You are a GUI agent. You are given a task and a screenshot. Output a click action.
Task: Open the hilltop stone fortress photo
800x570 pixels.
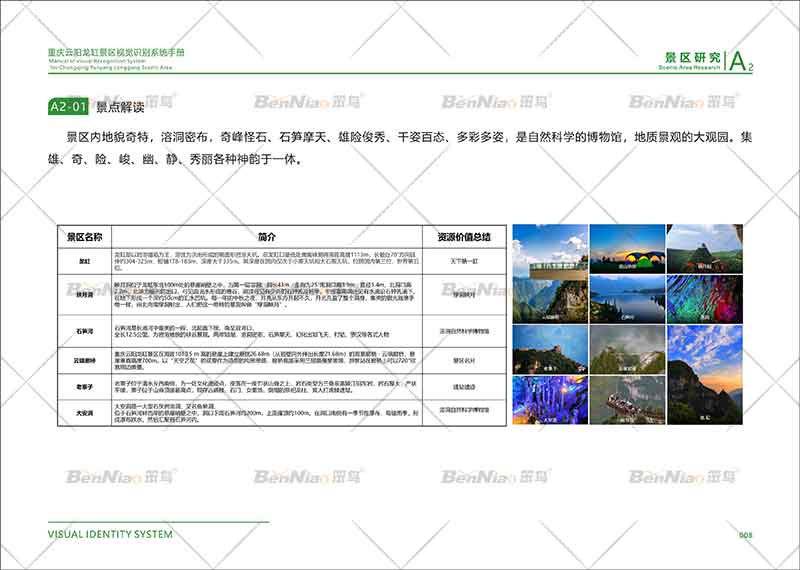[x=550, y=350]
